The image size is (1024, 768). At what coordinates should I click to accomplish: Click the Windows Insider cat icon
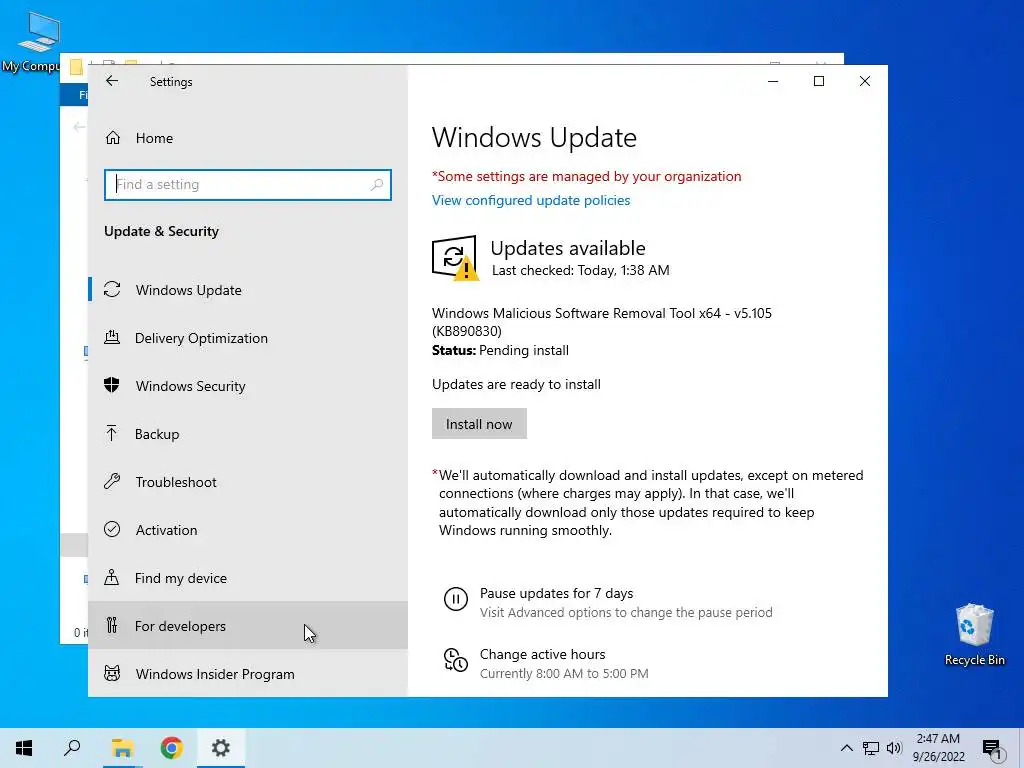point(112,673)
